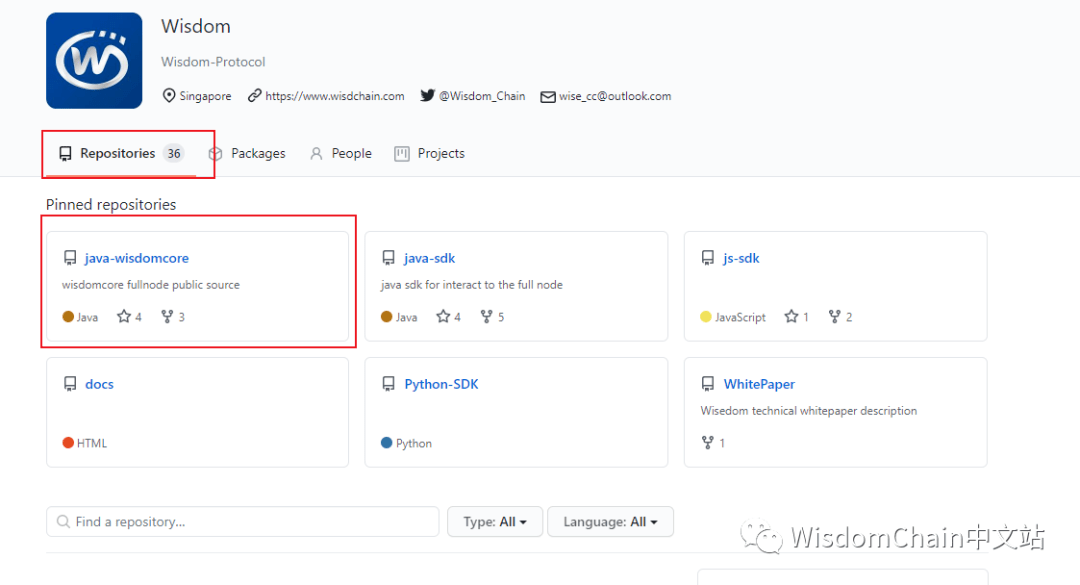Open the Language: All dropdown

click(x=610, y=522)
